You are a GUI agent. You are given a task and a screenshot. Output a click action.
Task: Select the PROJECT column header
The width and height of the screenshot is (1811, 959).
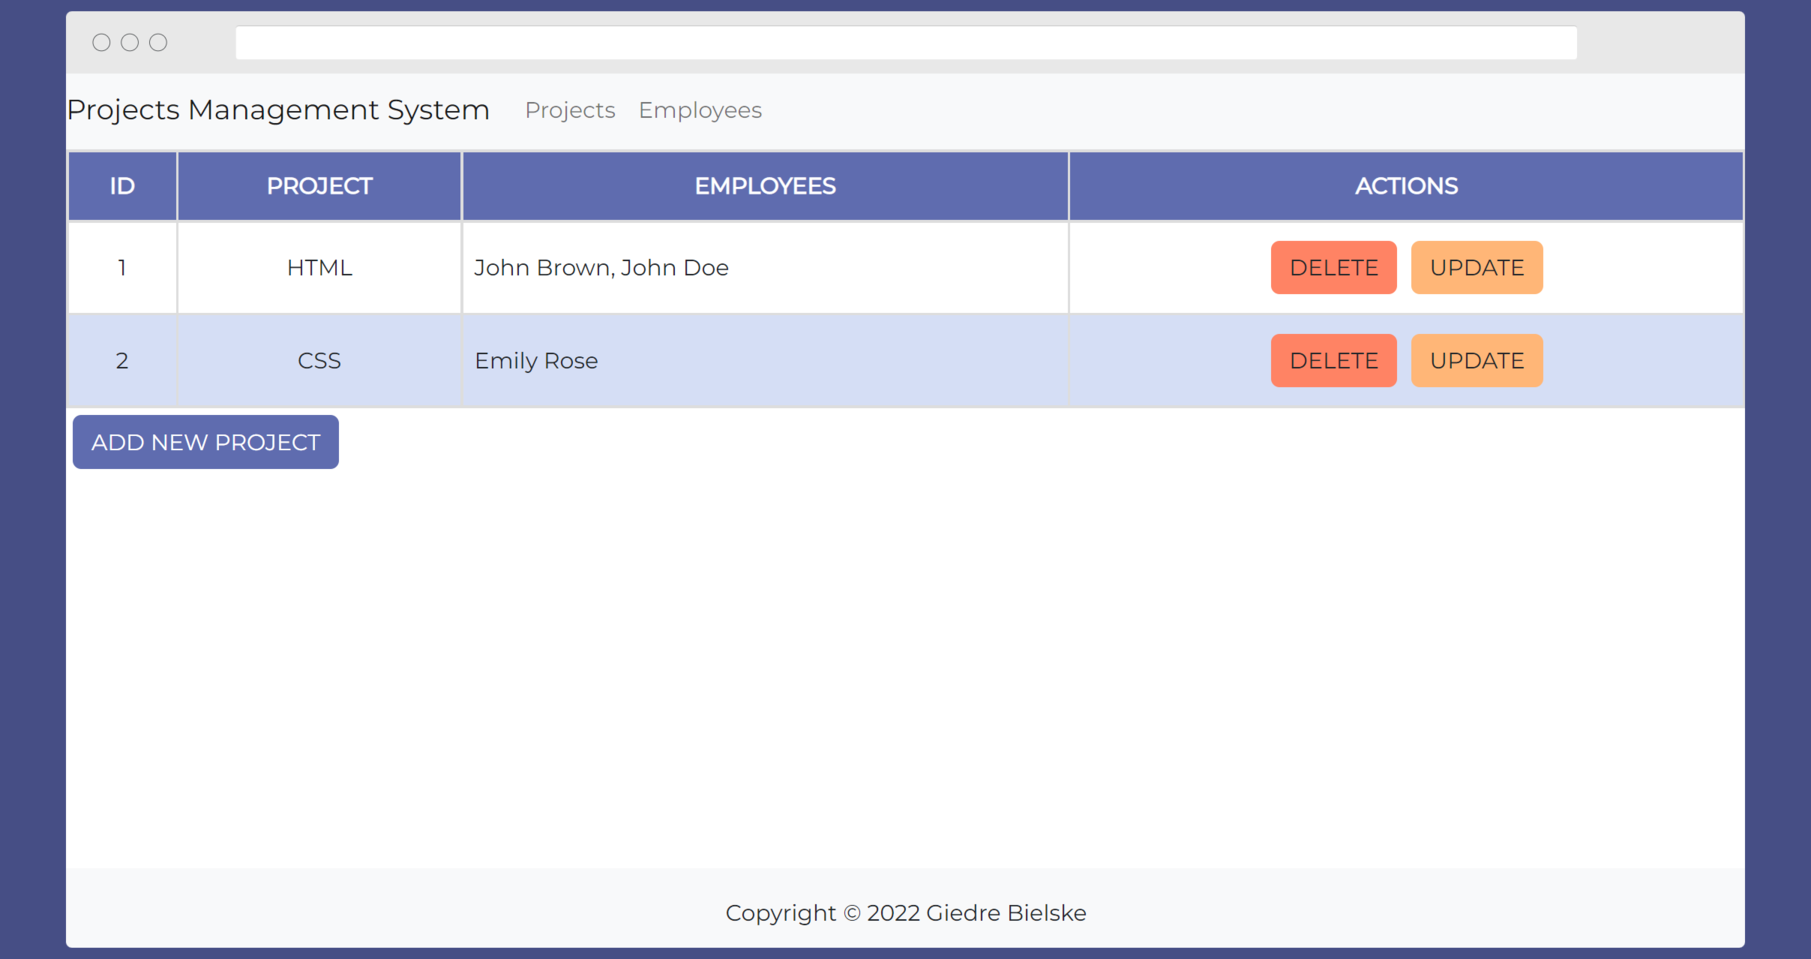pos(319,186)
